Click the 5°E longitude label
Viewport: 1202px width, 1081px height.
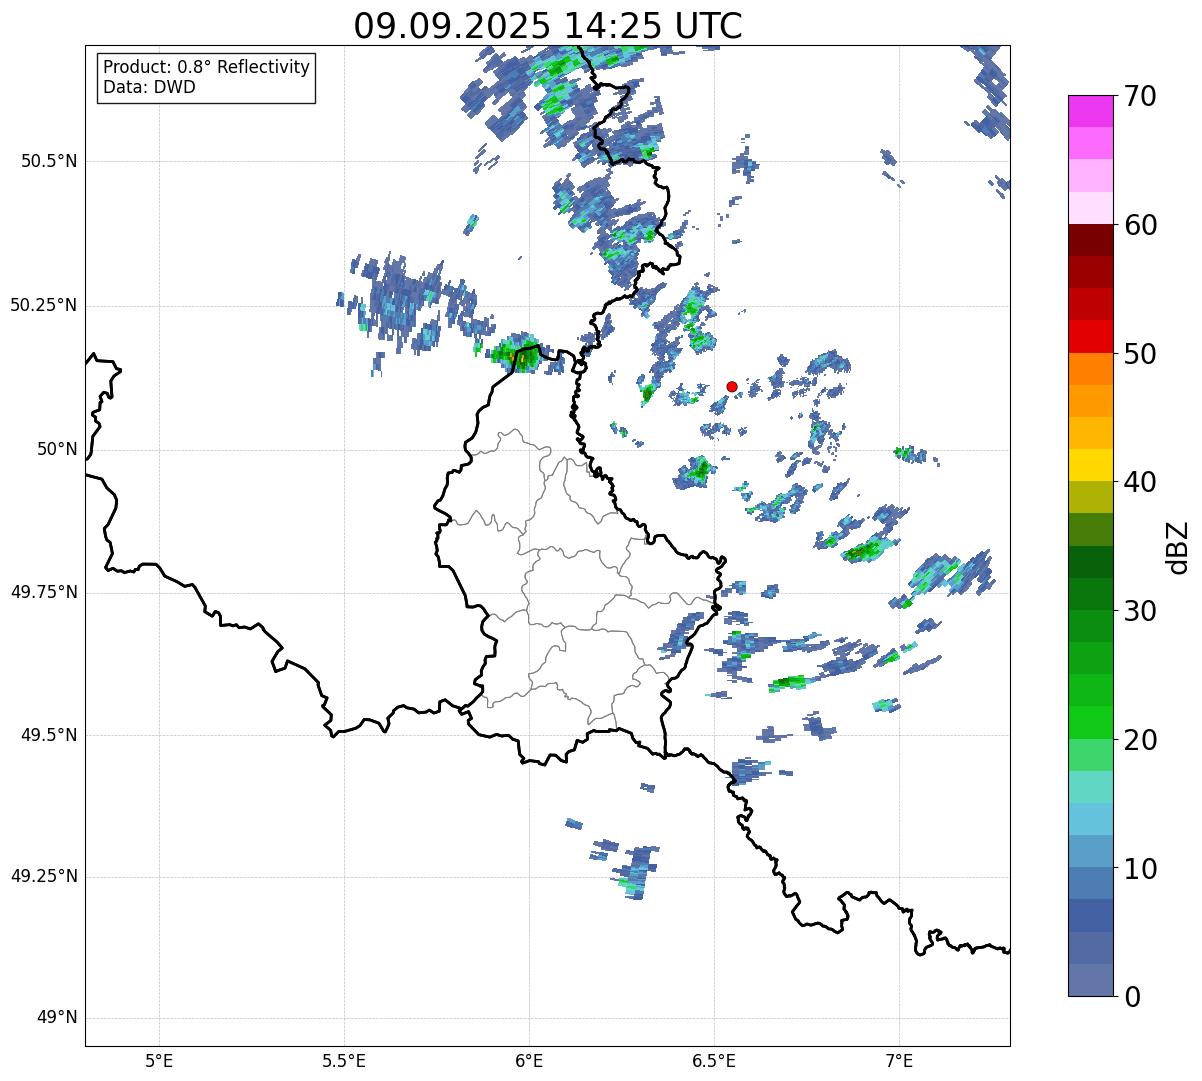159,1061
